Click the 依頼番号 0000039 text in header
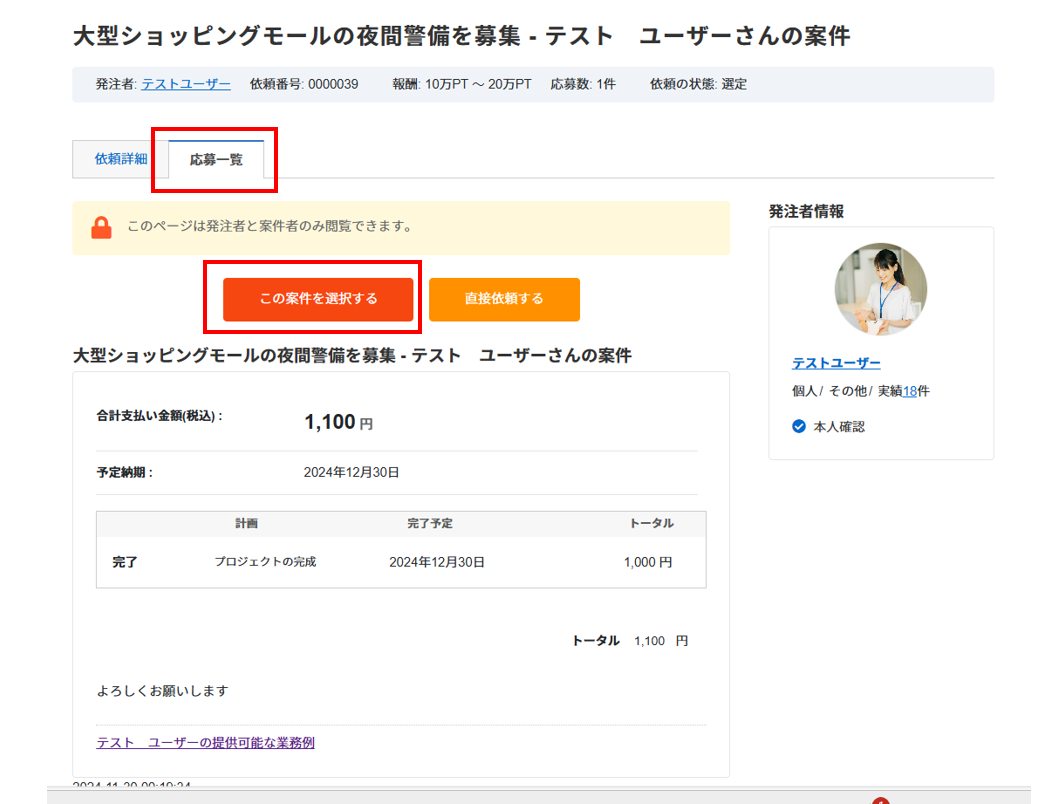This screenshot has height=804, width=1058. tap(304, 84)
